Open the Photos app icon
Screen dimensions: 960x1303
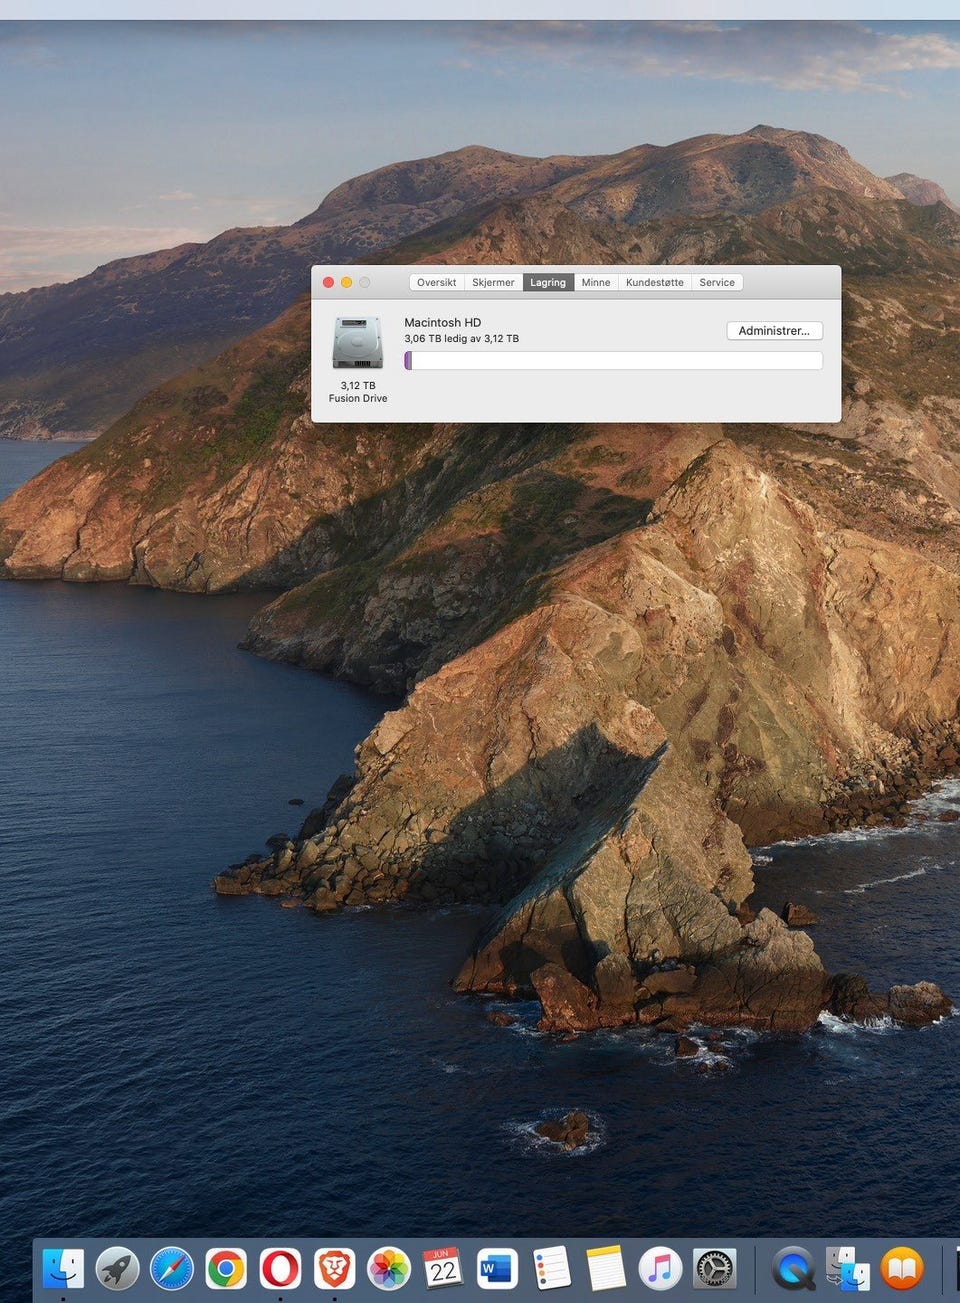point(388,1269)
